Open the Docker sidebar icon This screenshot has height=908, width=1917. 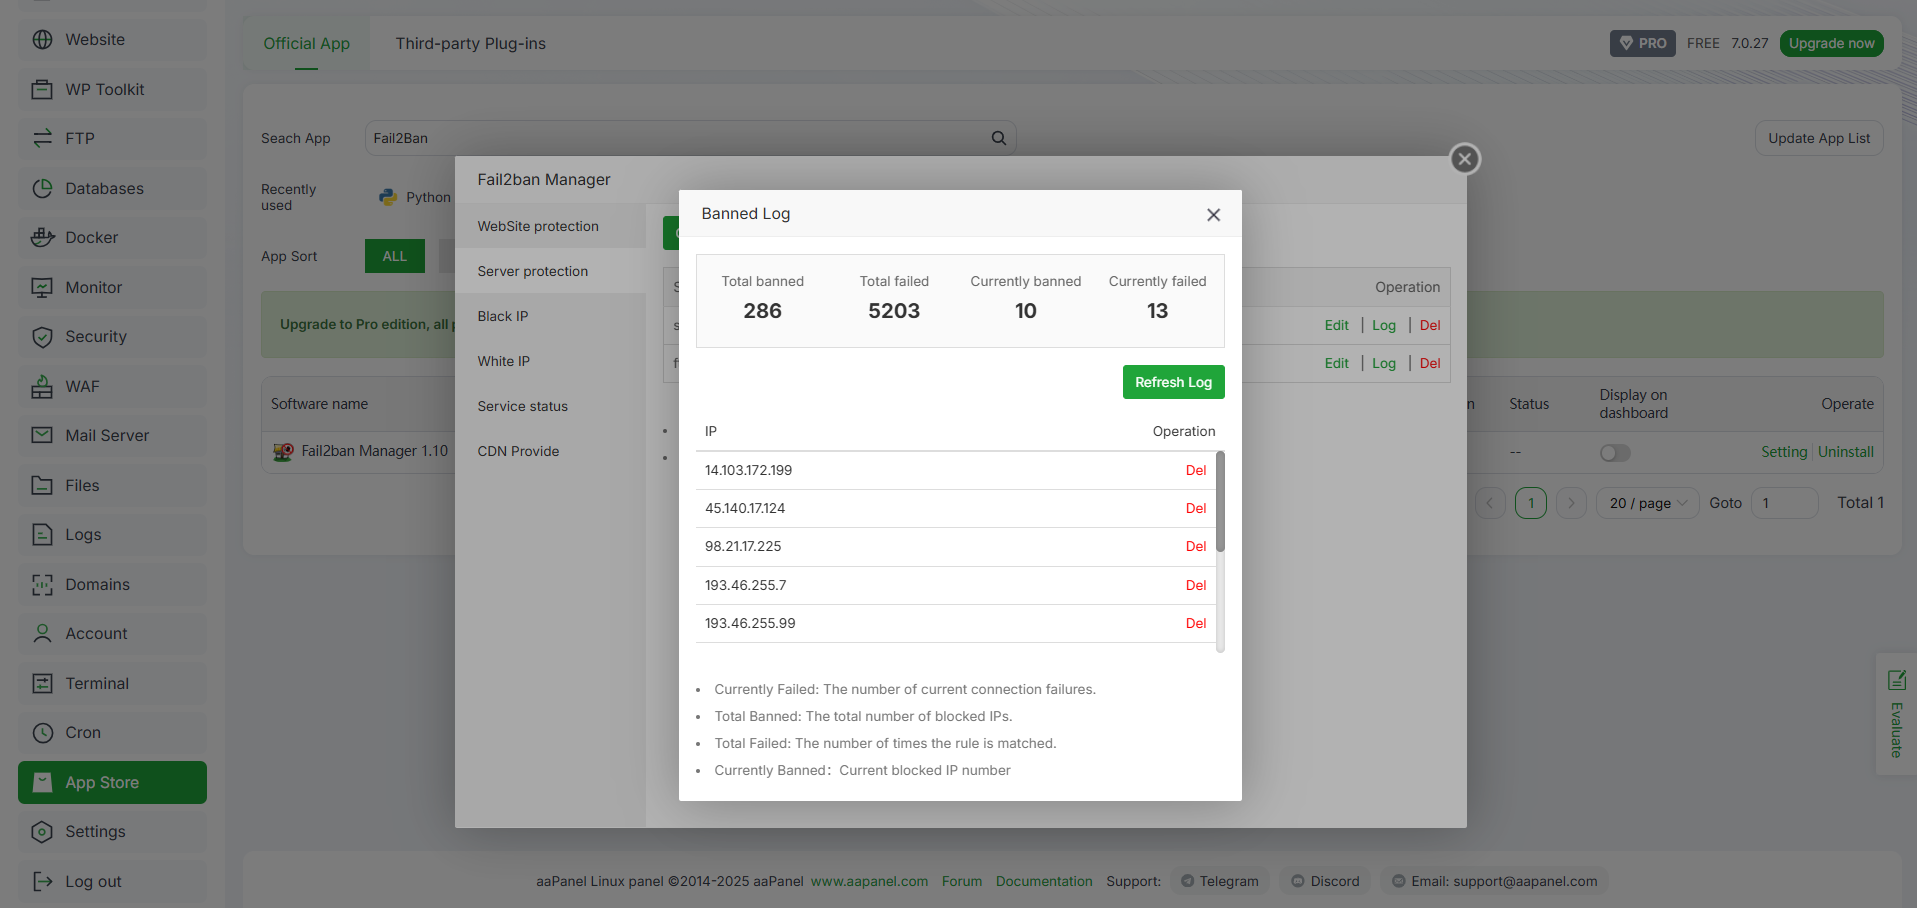click(42, 238)
